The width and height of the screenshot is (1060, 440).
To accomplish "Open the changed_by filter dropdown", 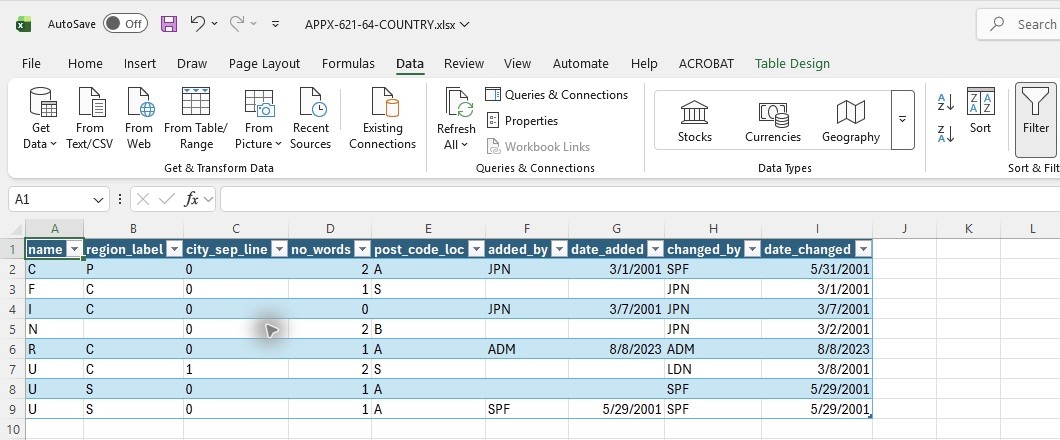I will 752,249.
